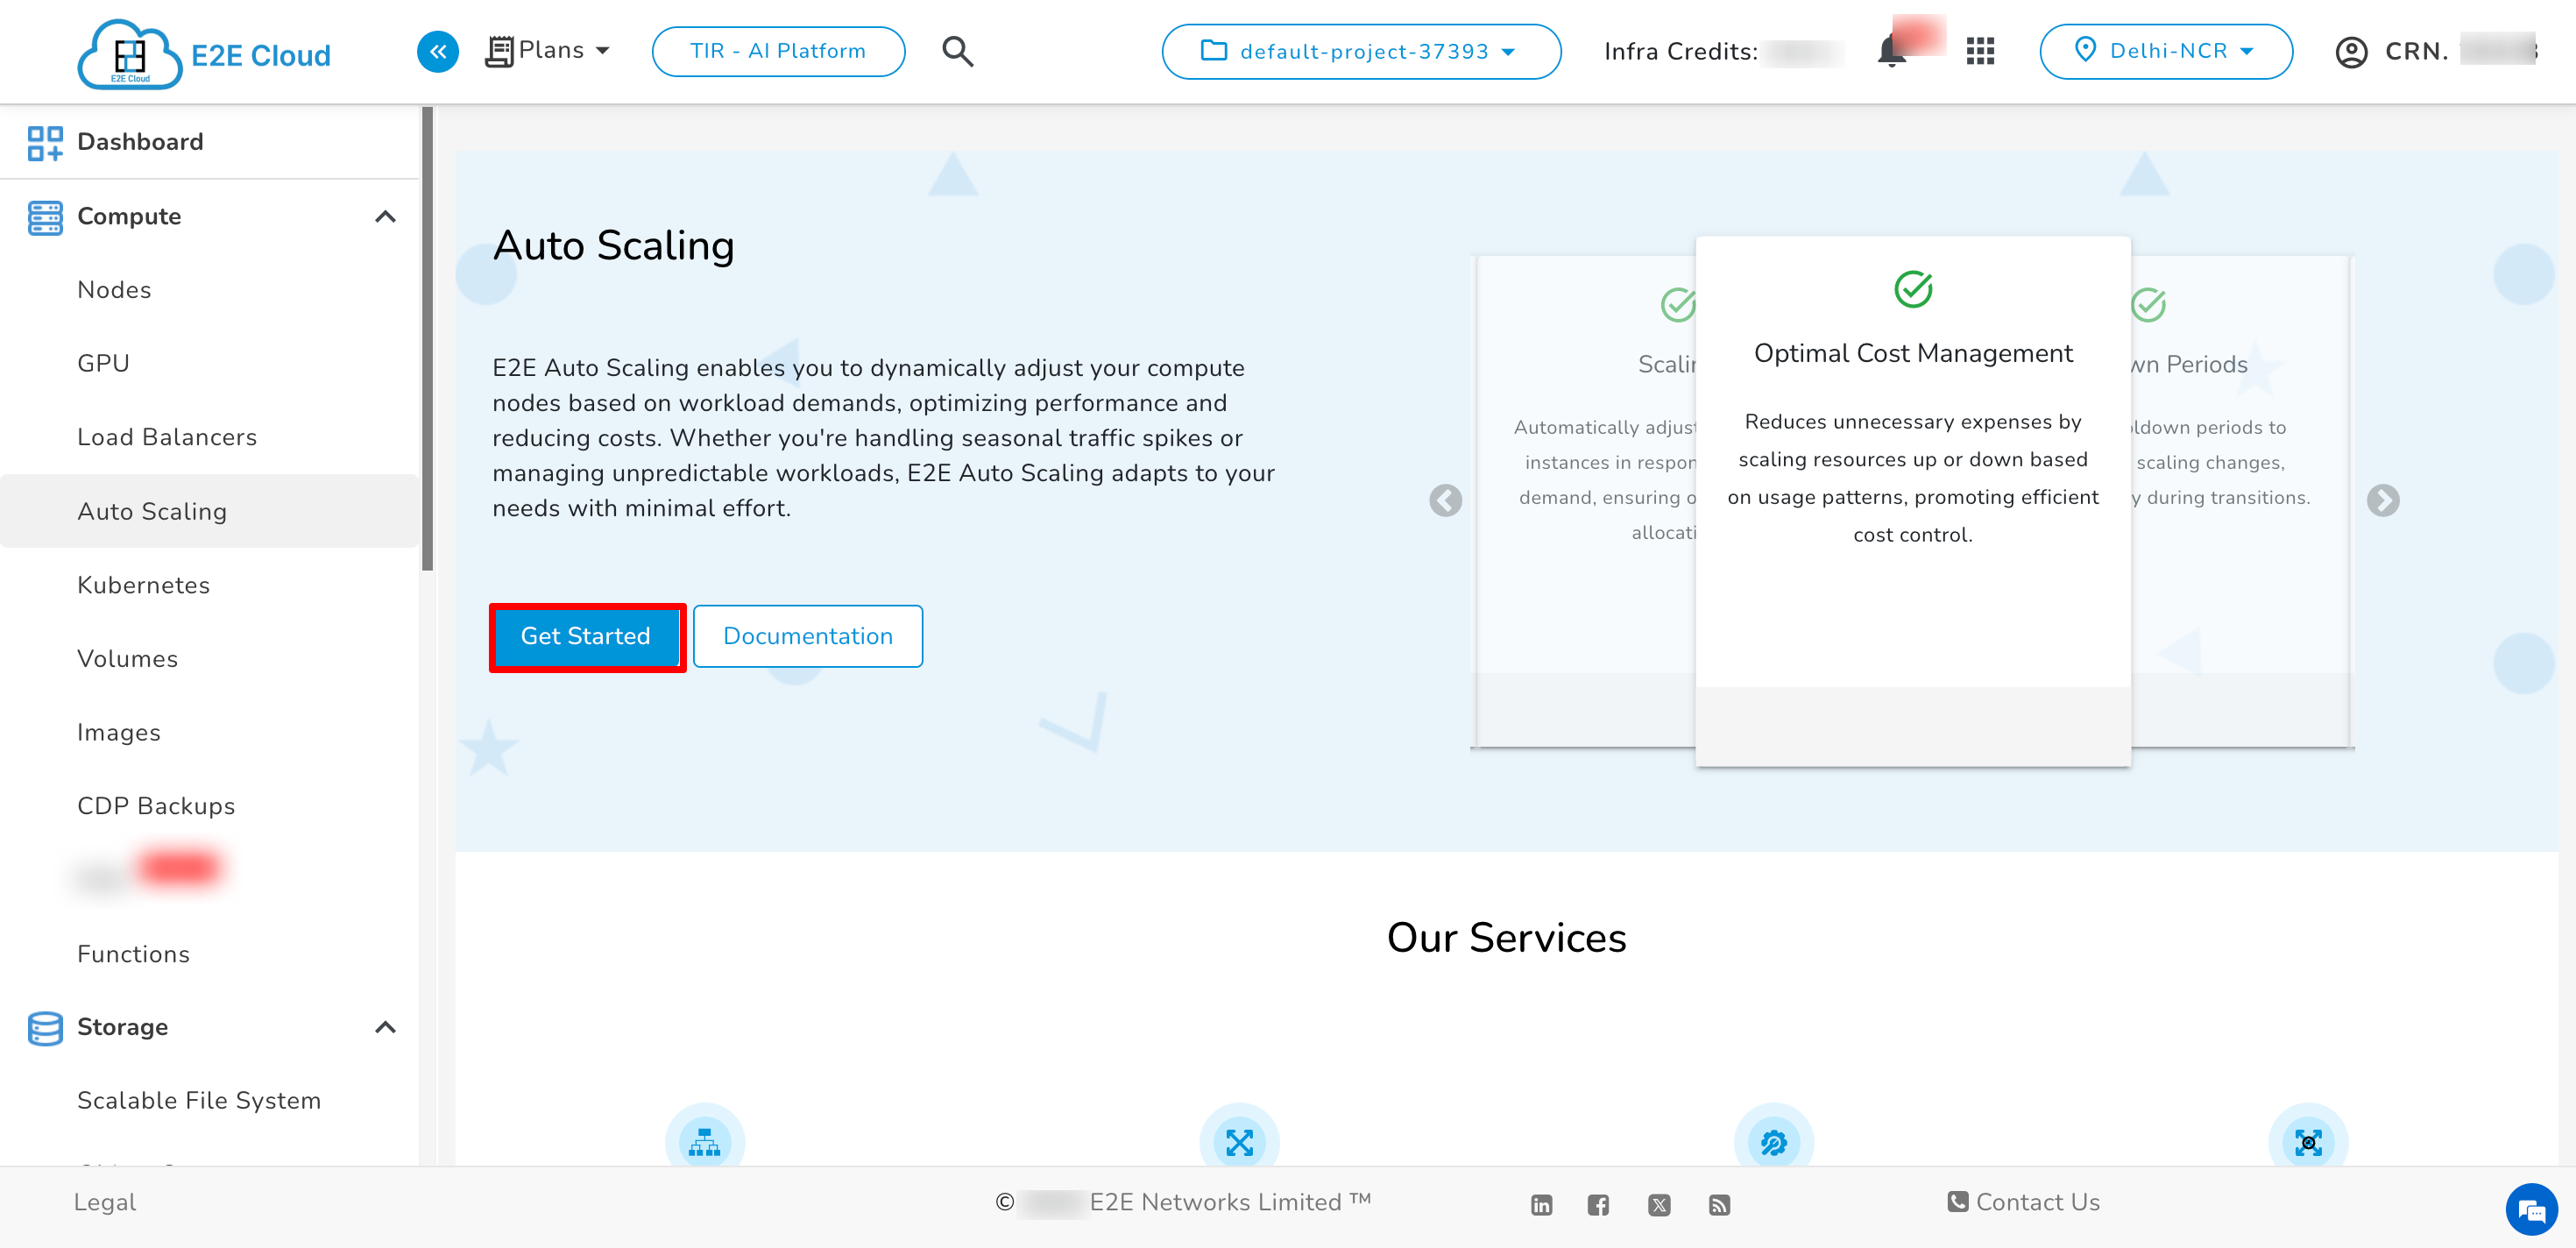This screenshot has width=2576, height=1248.
Task: Select the Dashboard icon in the sidebar
Action: [45, 142]
